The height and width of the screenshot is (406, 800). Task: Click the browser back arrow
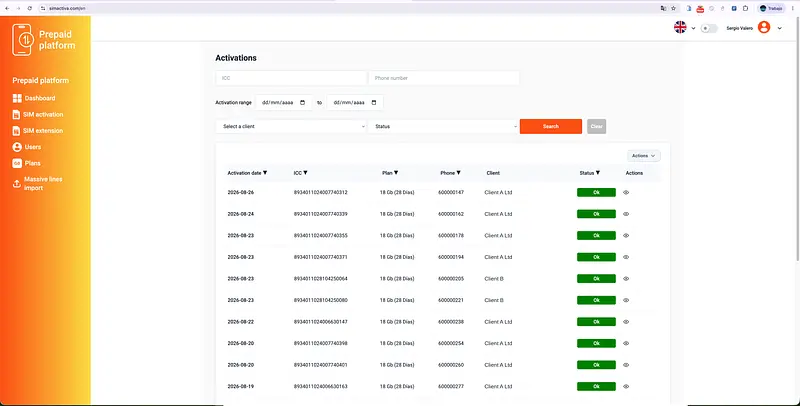pyautogui.click(x=7, y=8)
